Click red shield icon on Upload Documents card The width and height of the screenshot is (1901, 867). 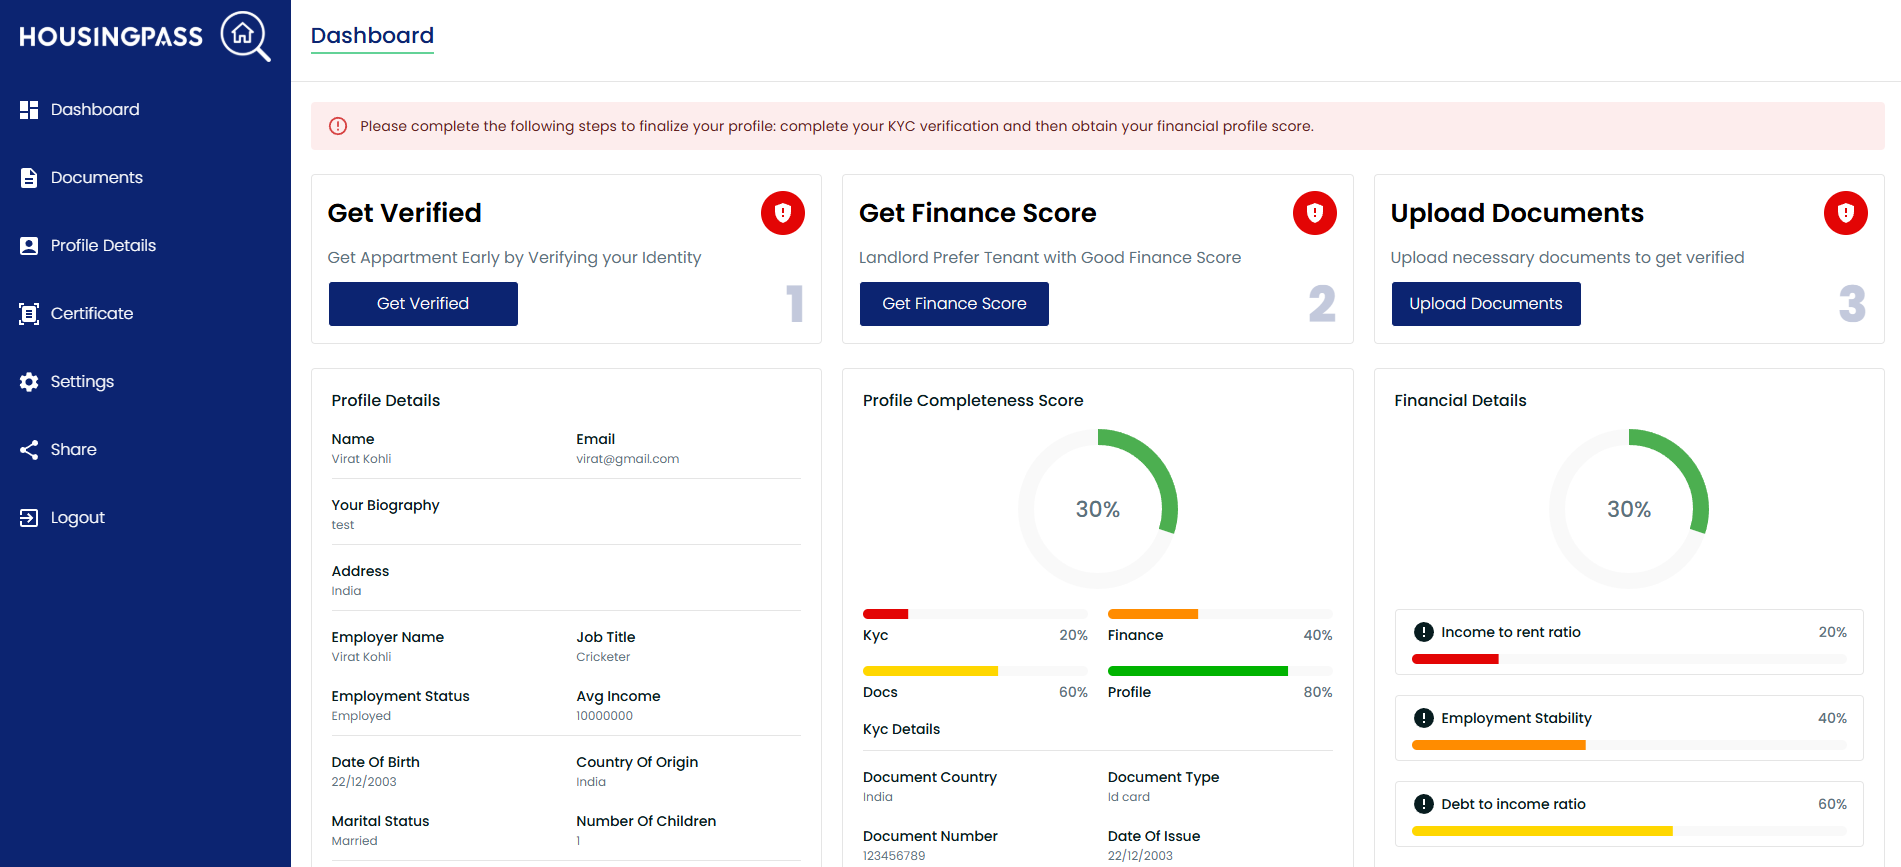click(x=1845, y=213)
